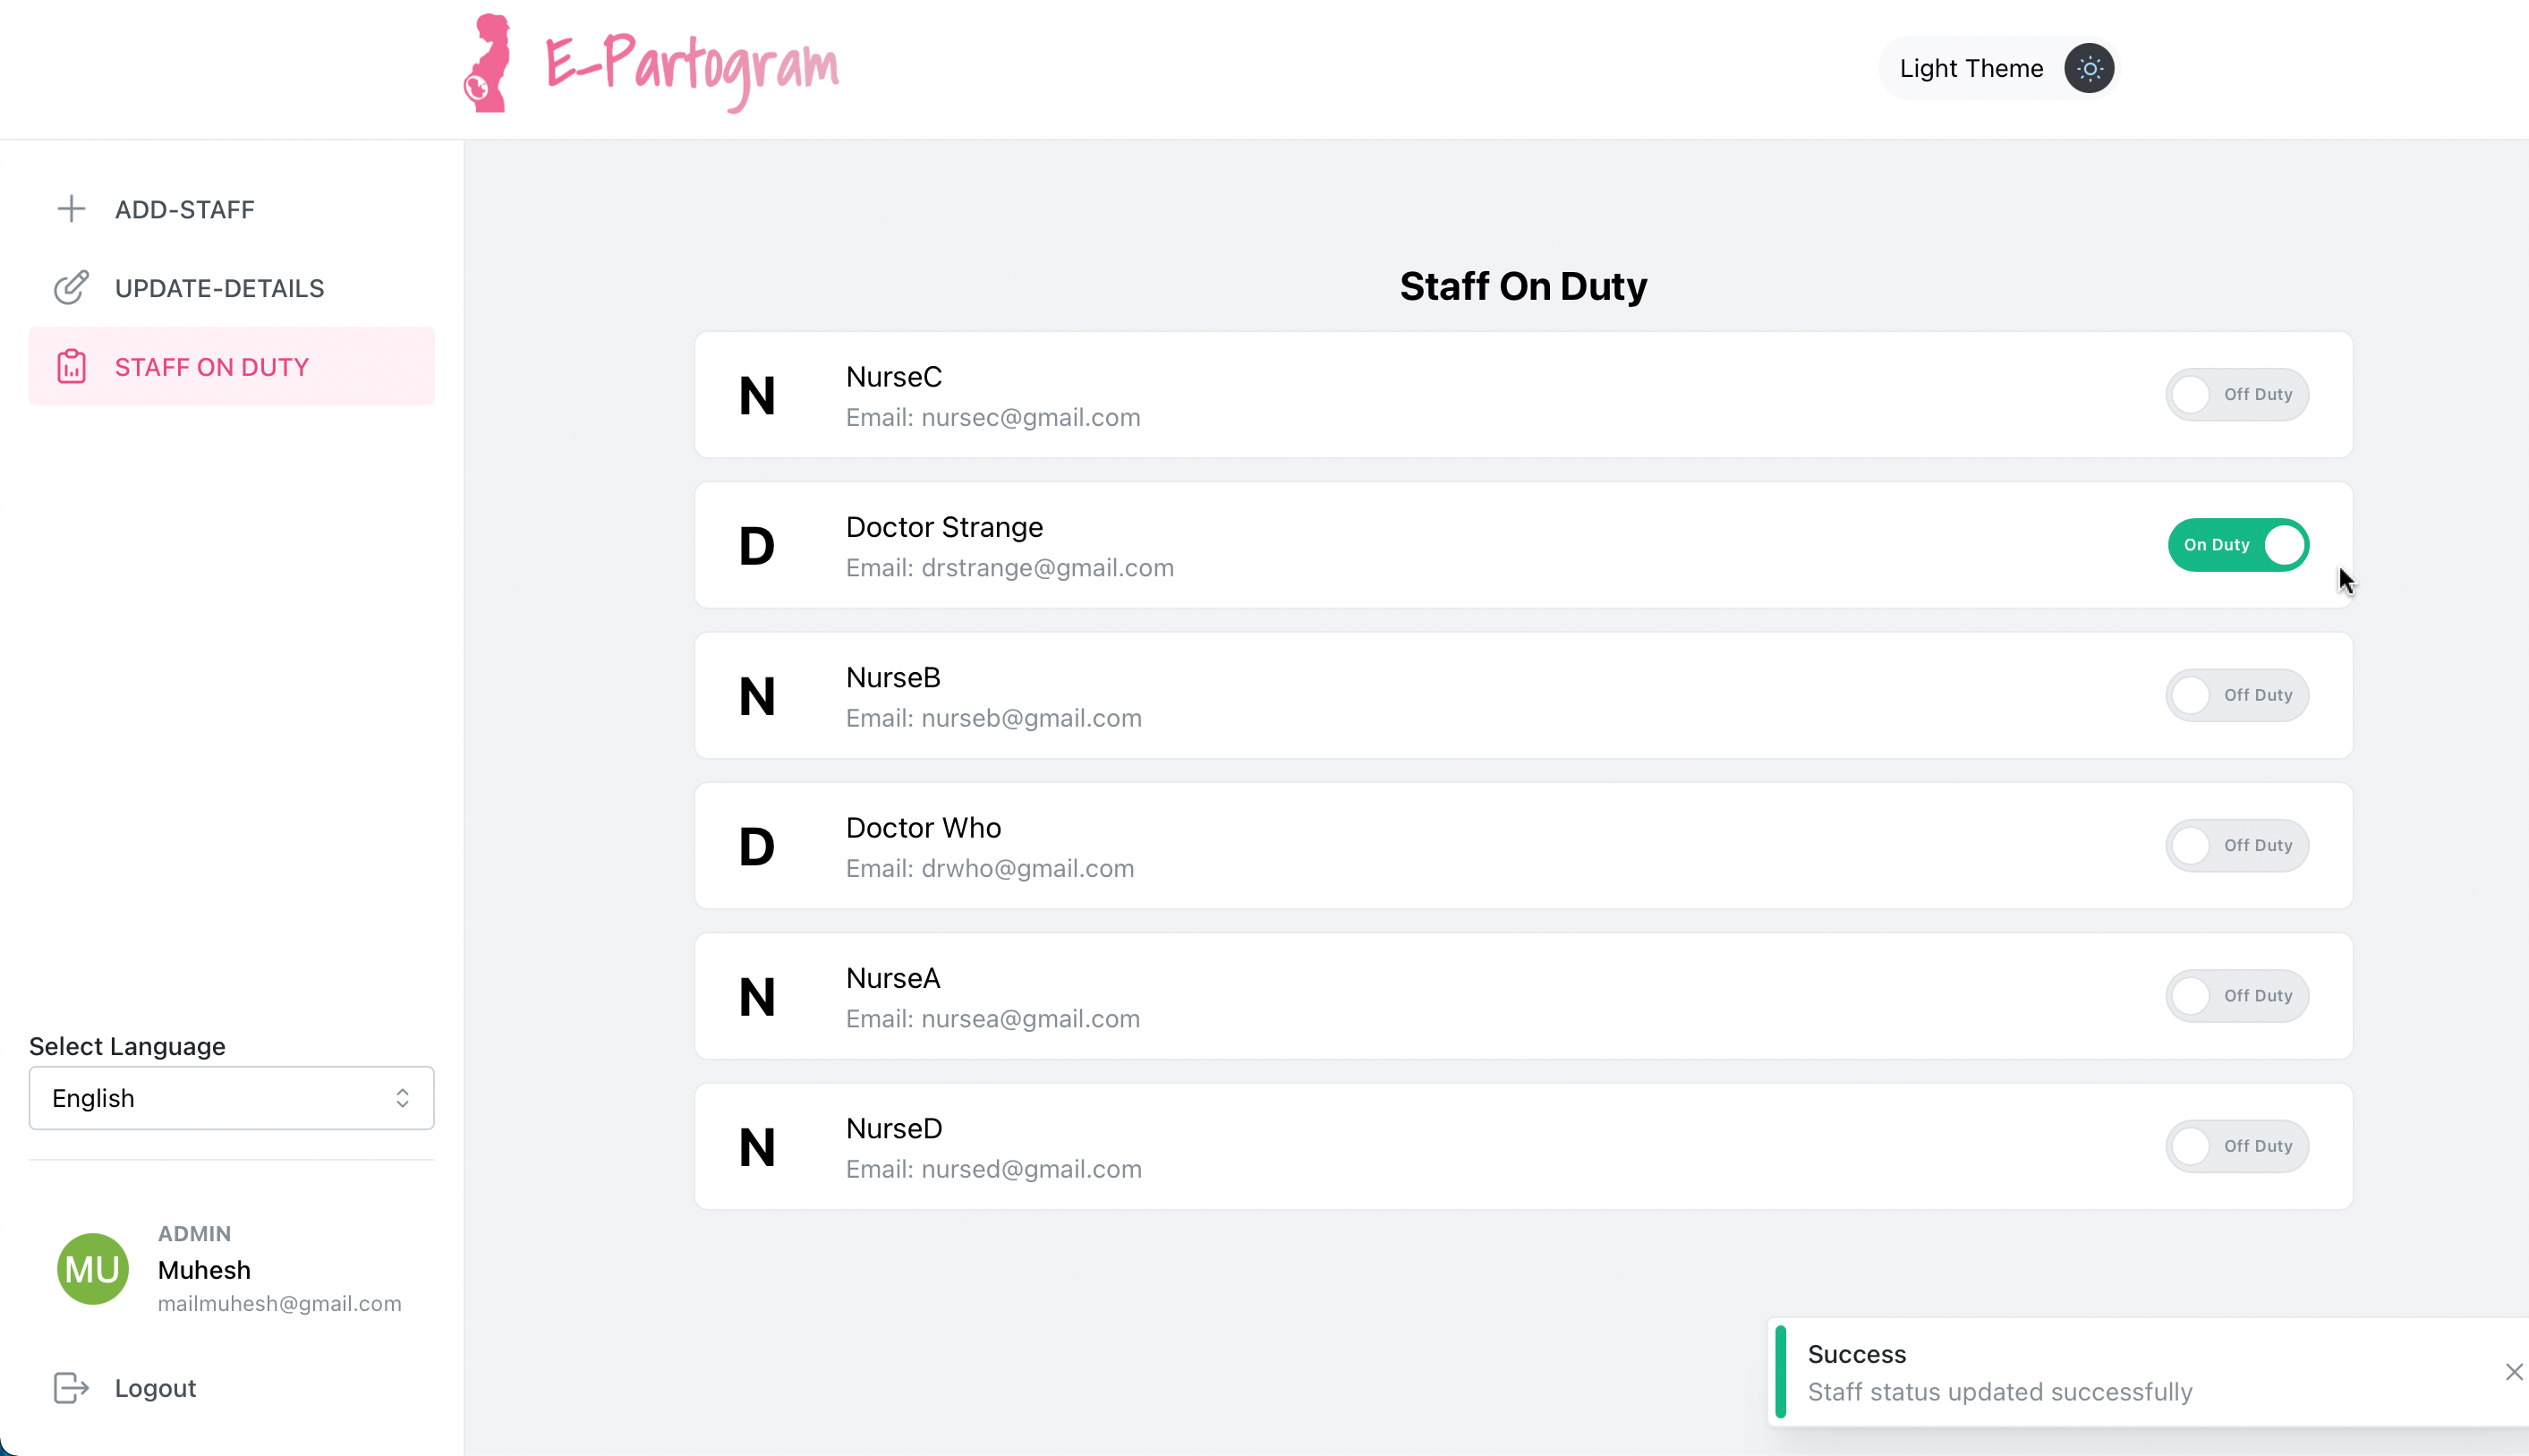The image size is (2529, 1456).
Task: Turn off Doctor Strange's On Duty switch
Action: [x=2238, y=545]
